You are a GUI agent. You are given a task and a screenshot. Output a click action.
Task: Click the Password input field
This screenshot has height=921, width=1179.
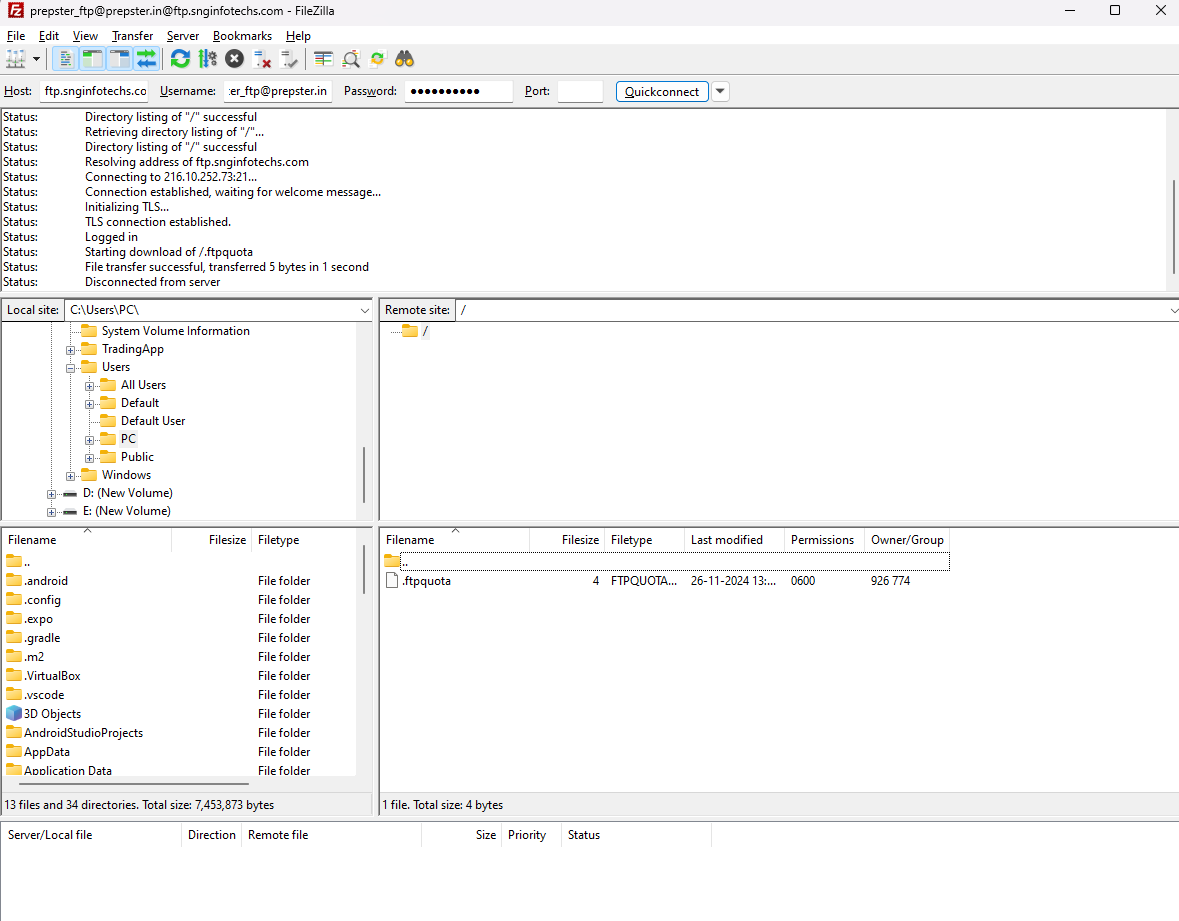(x=459, y=91)
